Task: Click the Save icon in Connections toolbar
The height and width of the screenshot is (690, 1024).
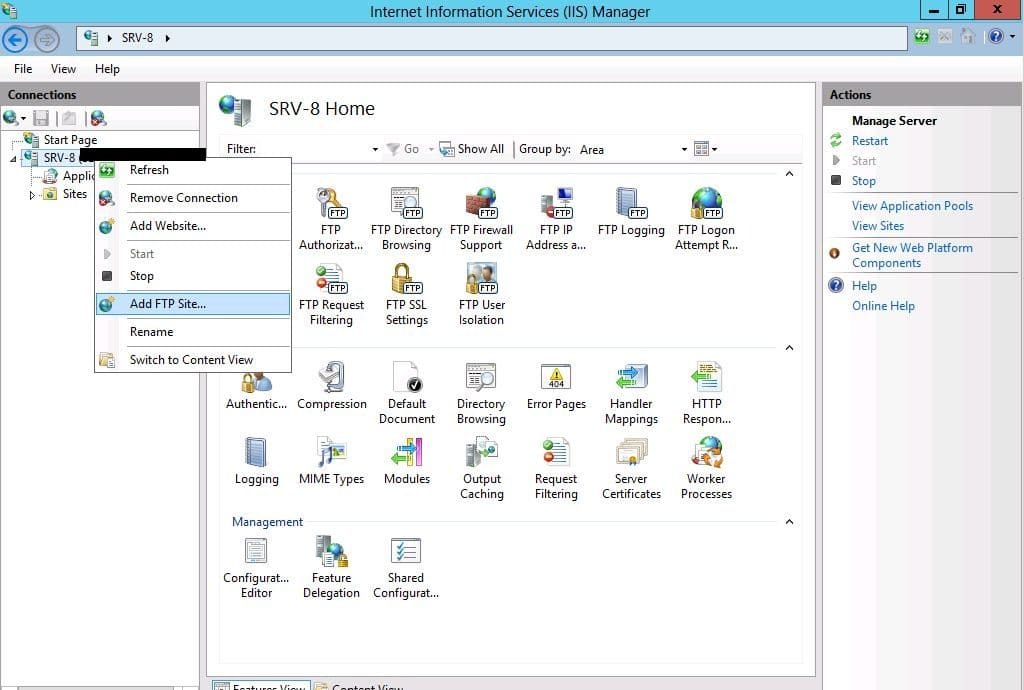Action: pyautogui.click(x=41, y=118)
